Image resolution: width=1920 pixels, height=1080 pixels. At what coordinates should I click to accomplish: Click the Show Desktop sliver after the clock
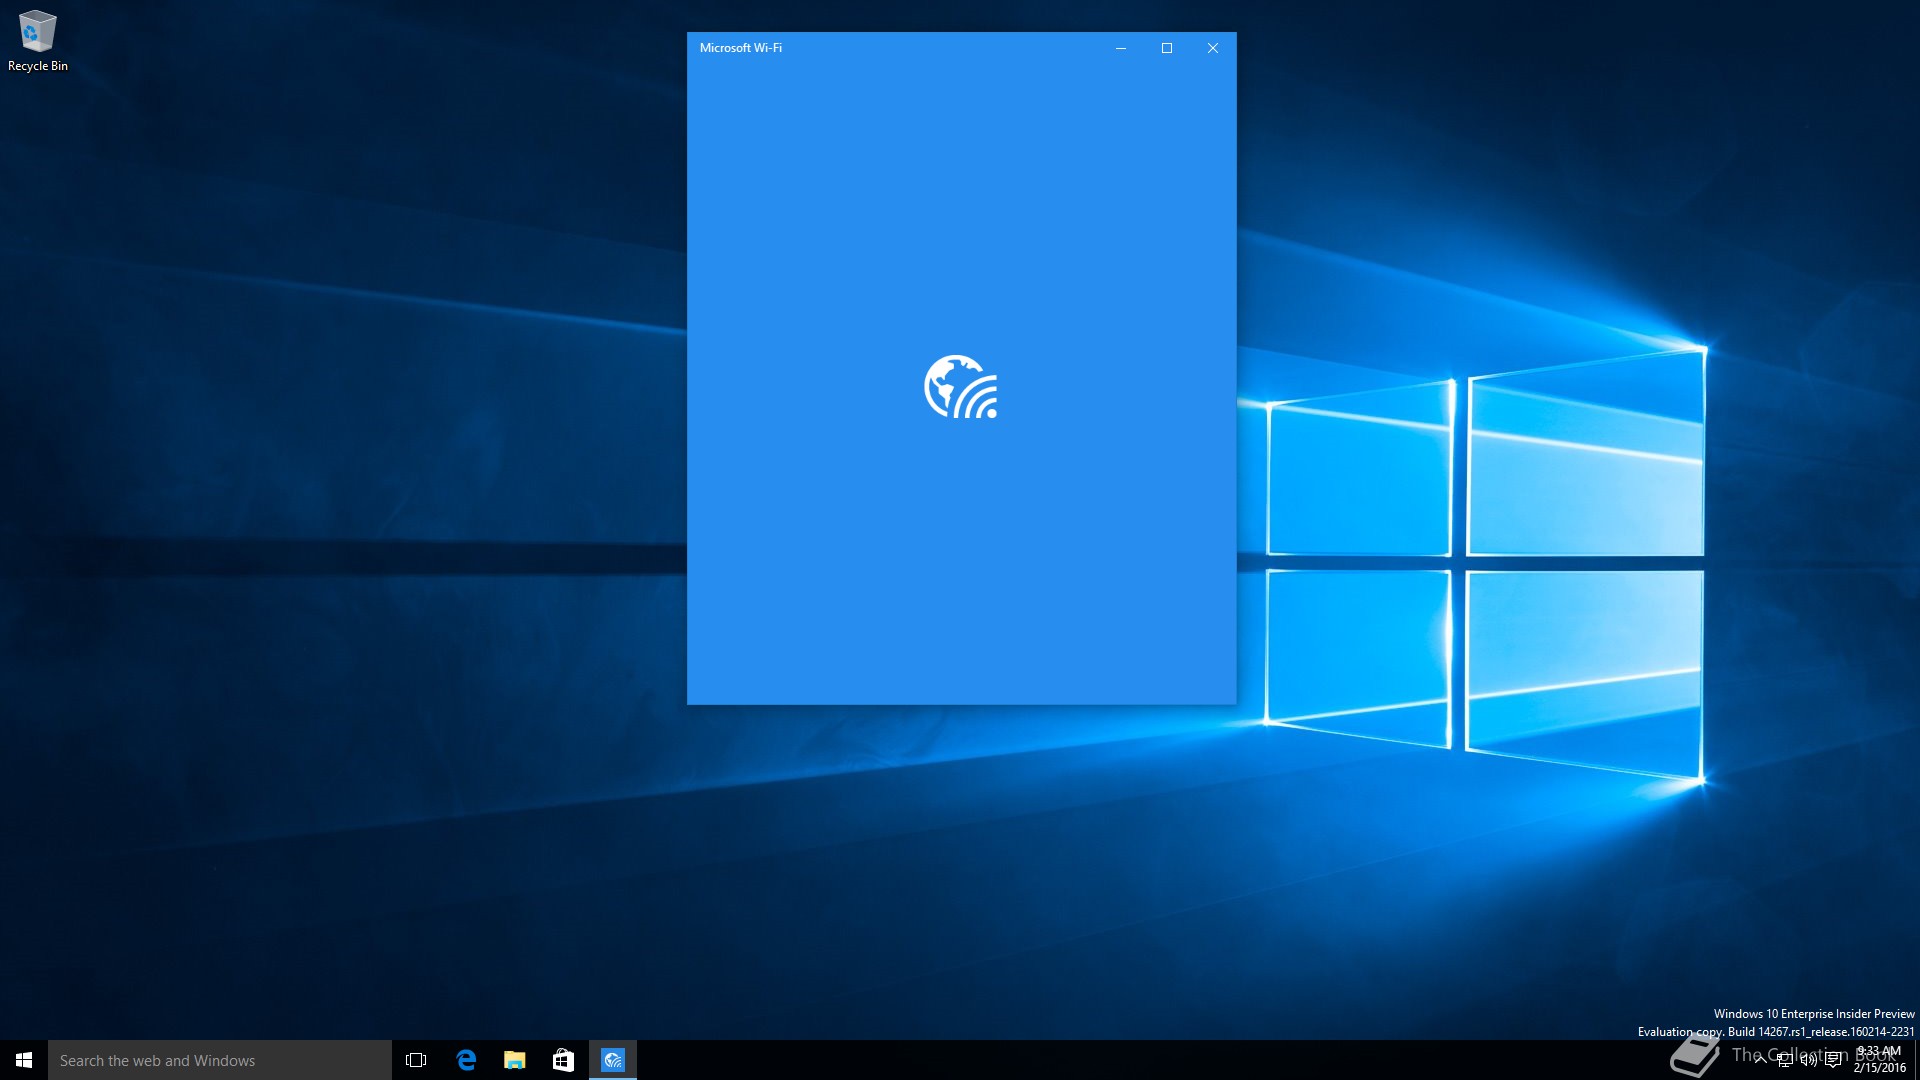[1917, 1060]
